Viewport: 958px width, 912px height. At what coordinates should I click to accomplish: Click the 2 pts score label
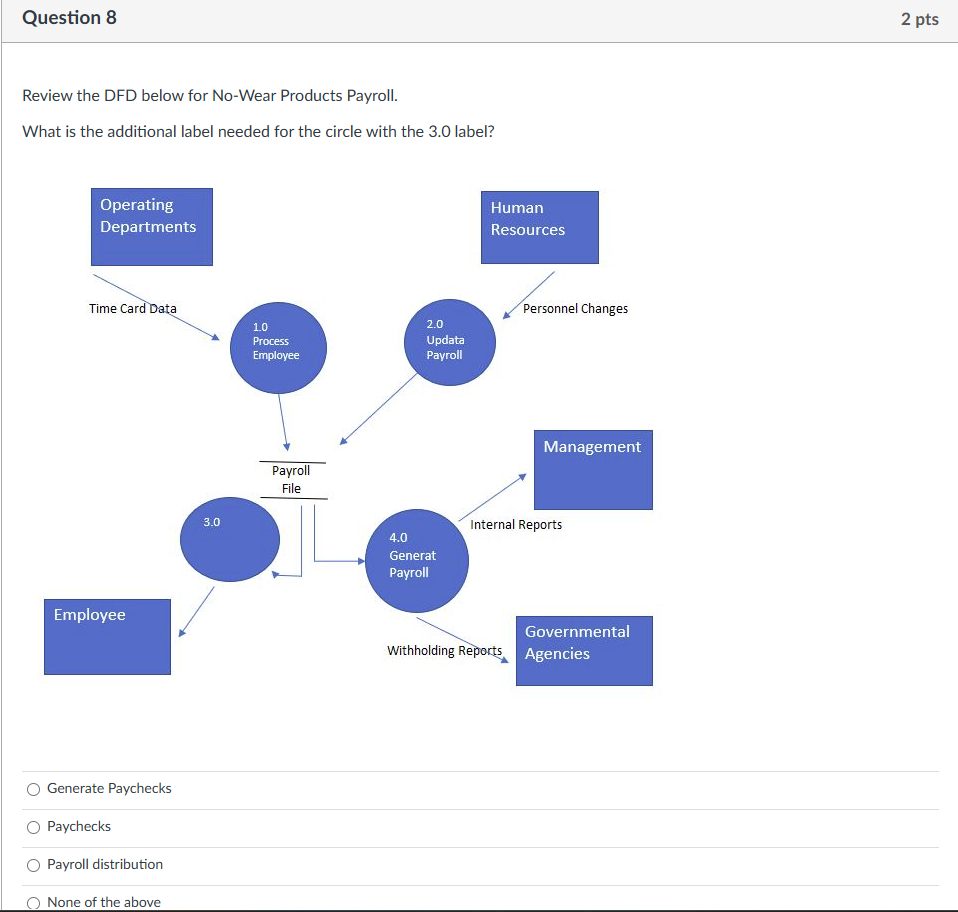[920, 19]
